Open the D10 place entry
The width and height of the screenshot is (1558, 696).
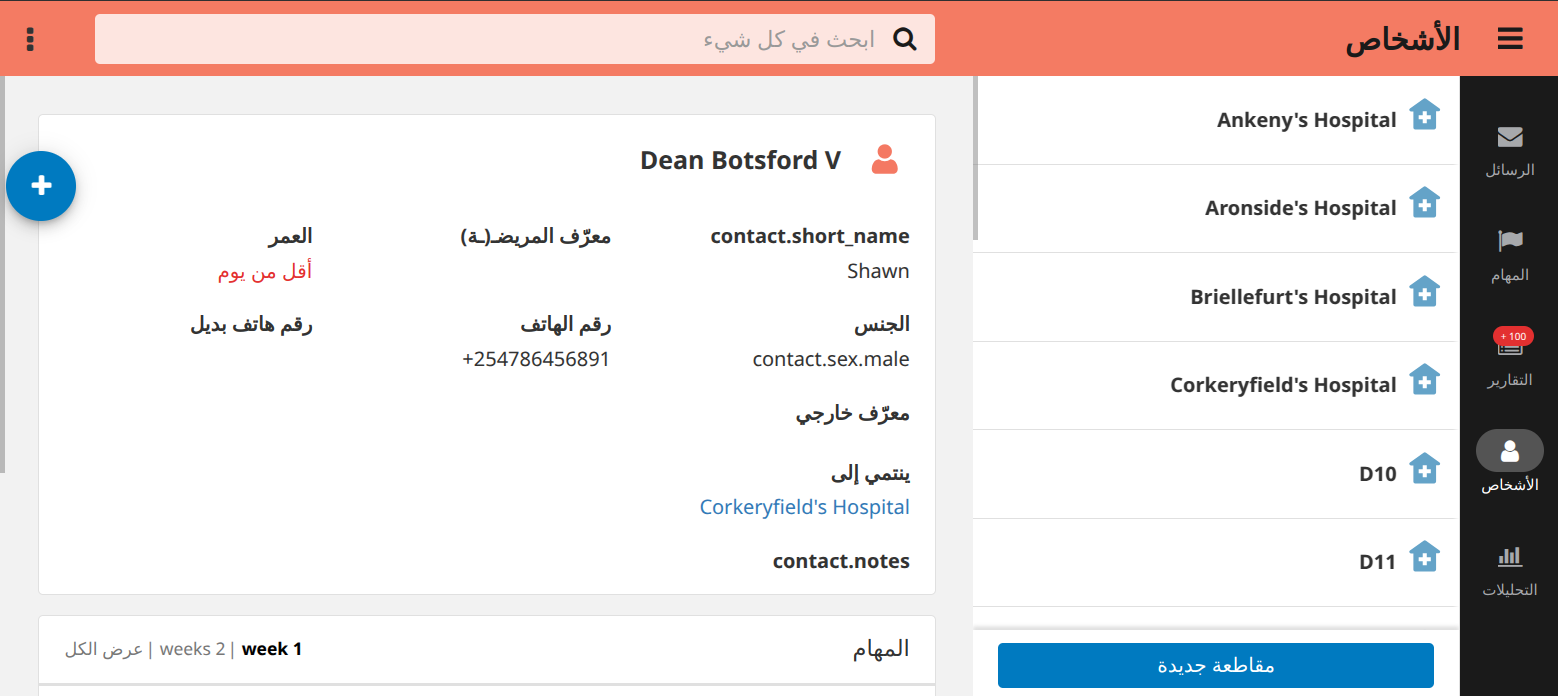pyautogui.click(x=1215, y=474)
